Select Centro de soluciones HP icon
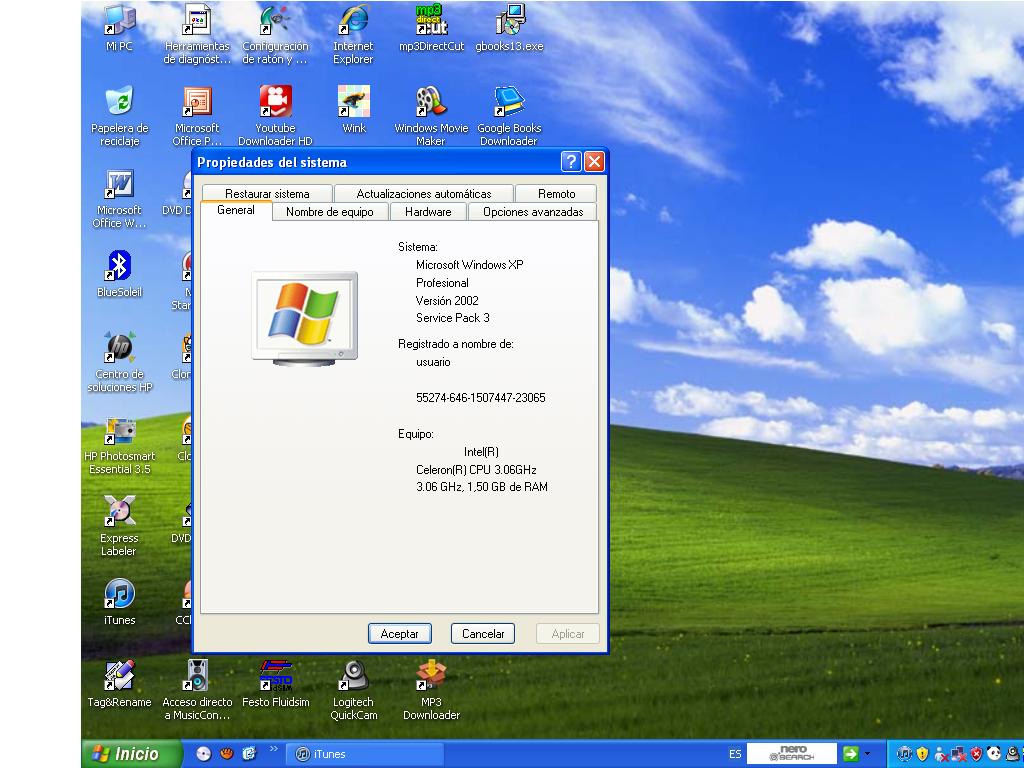Image resolution: width=1024 pixels, height=768 pixels. [x=120, y=362]
